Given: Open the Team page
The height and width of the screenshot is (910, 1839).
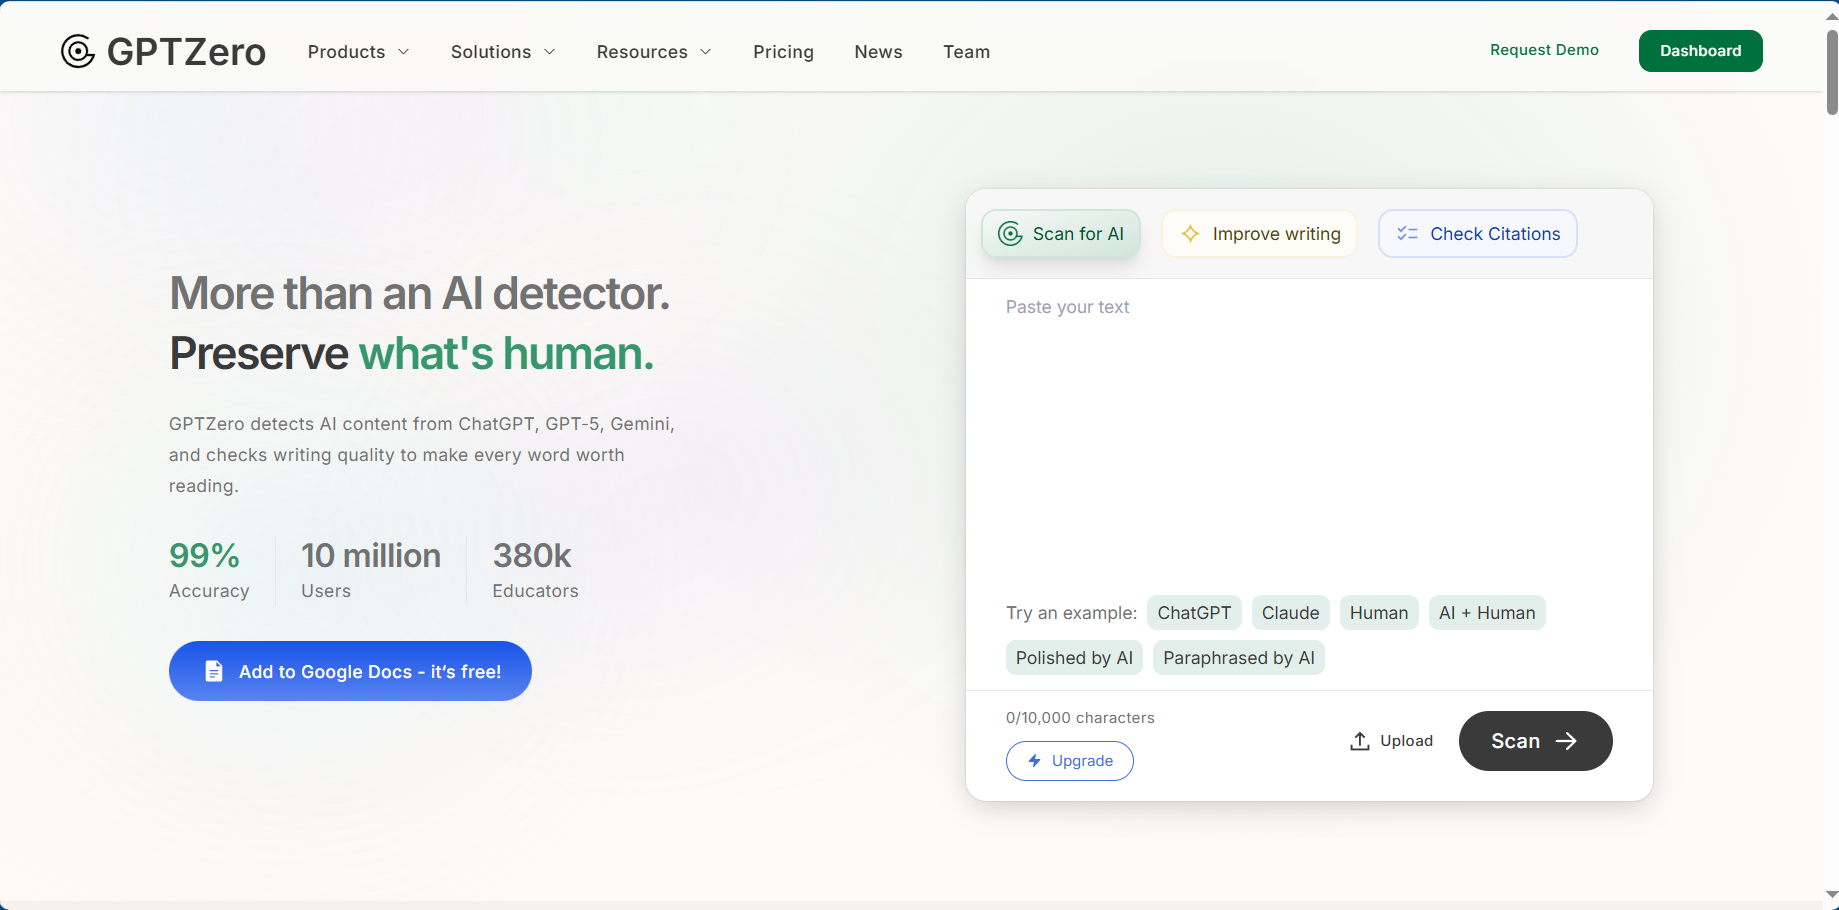Looking at the screenshot, I should (x=966, y=52).
